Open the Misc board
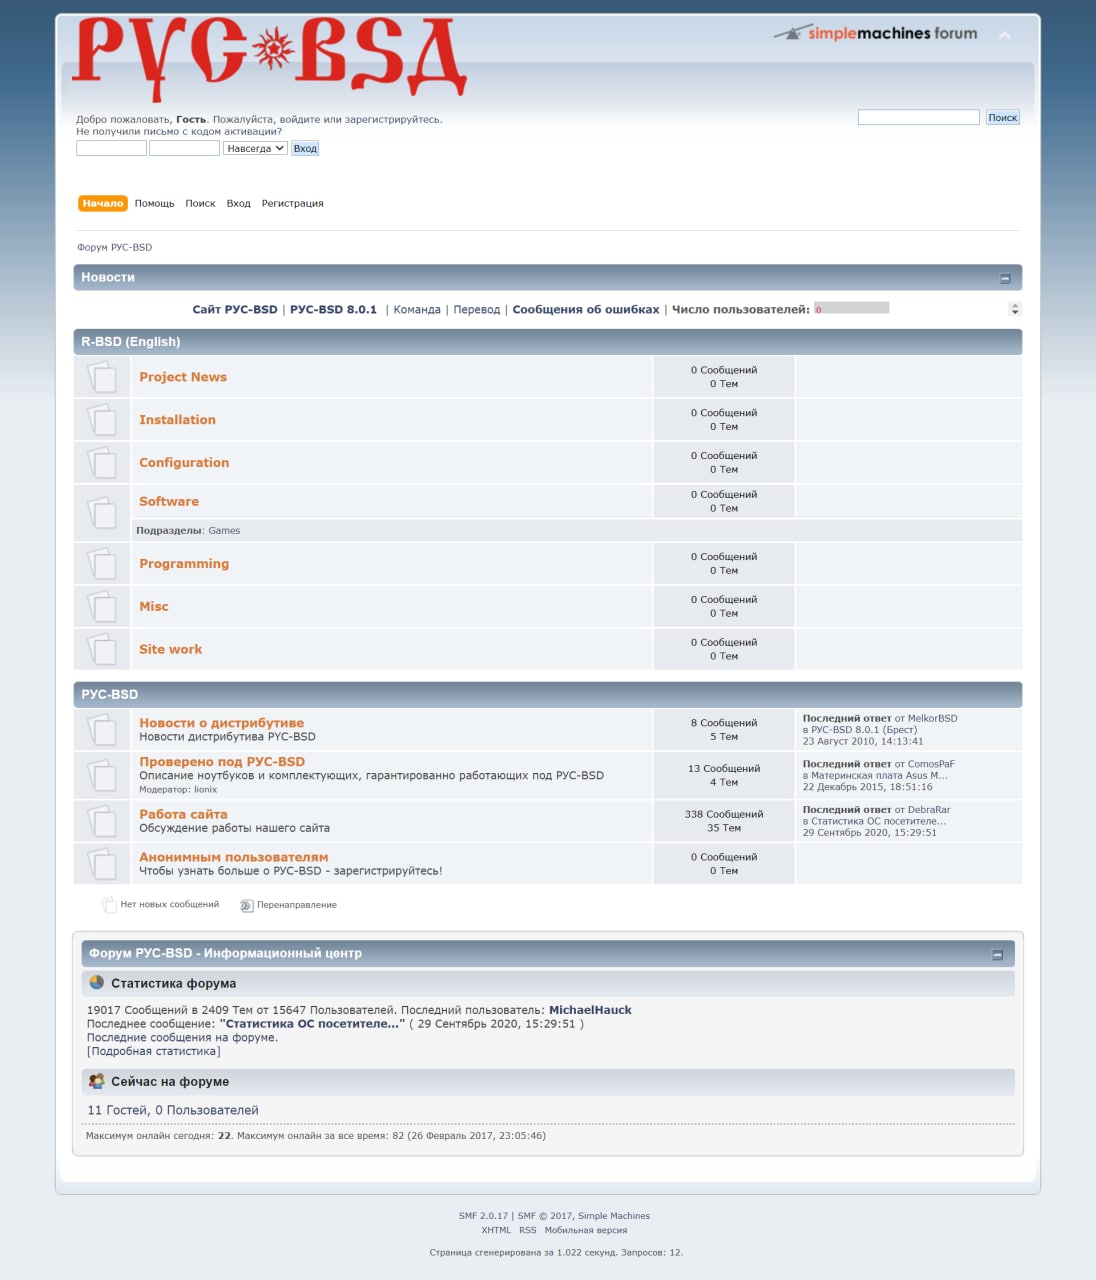The height and width of the screenshot is (1280, 1096). tap(154, 607)
